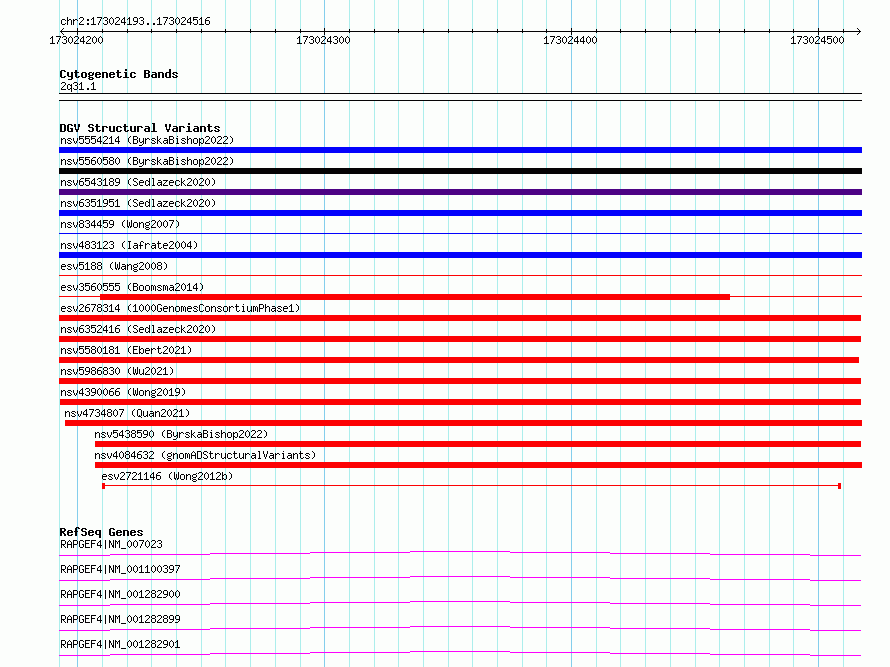This screenshot has height=667, width=890.
Task: Click ruler position 173024400
Action: (x=570, y=40)
